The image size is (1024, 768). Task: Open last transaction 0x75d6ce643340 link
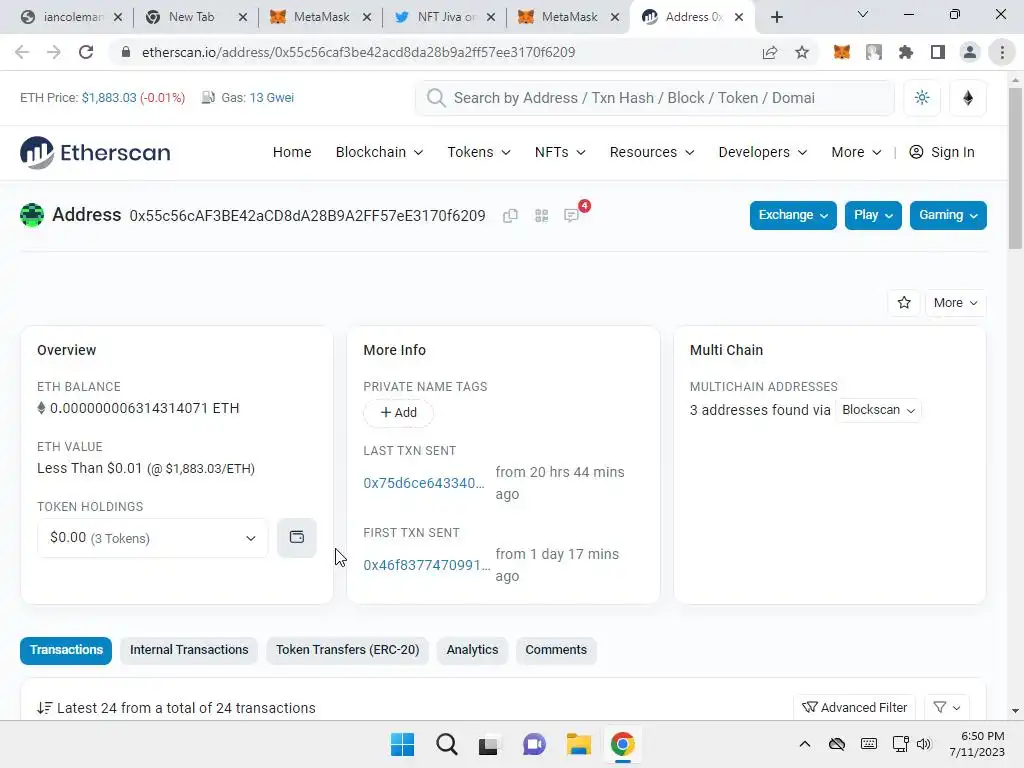coord(424,483)
